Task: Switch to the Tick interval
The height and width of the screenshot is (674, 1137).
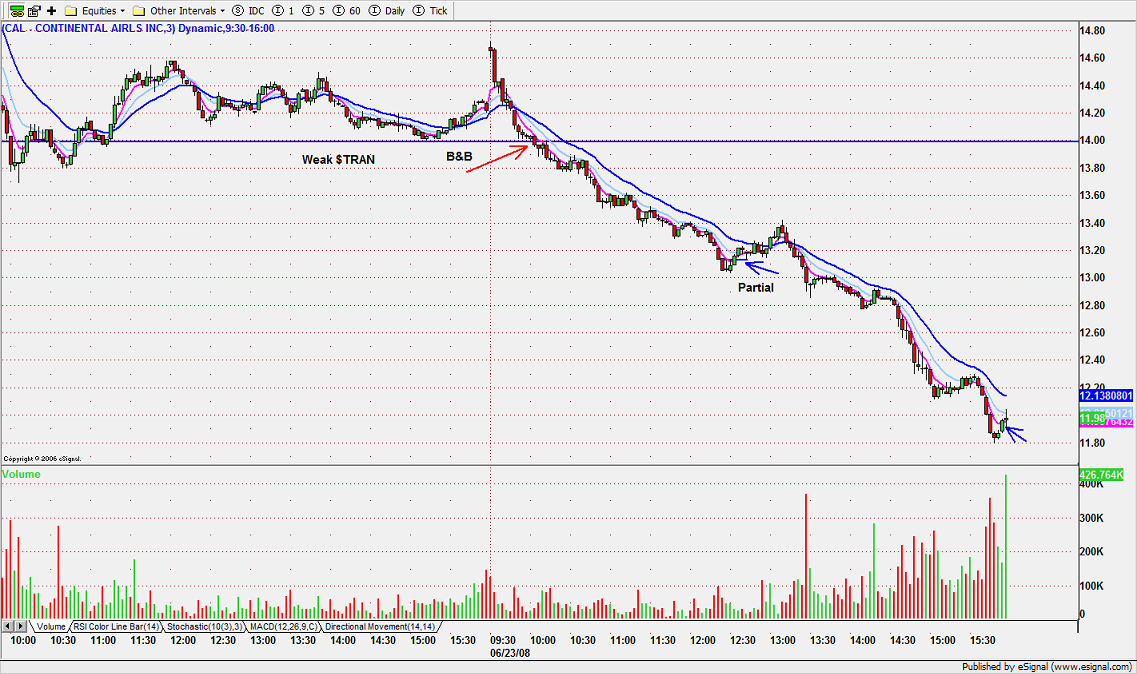Action: pyautogui.click(x=430, y=11)
